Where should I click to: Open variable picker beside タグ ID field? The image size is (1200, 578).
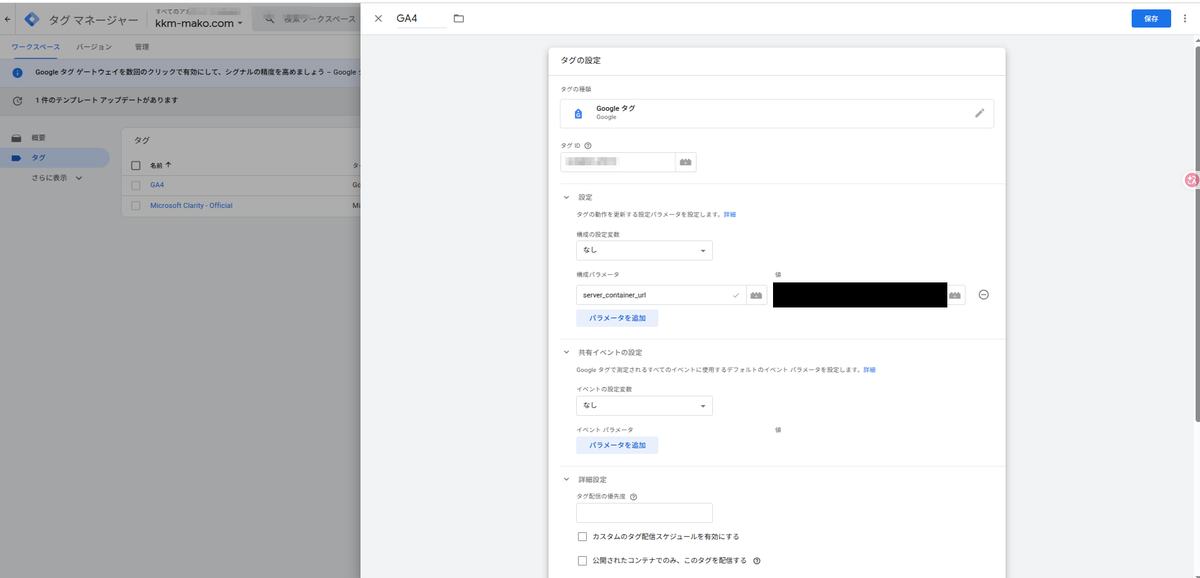(686, 161)
